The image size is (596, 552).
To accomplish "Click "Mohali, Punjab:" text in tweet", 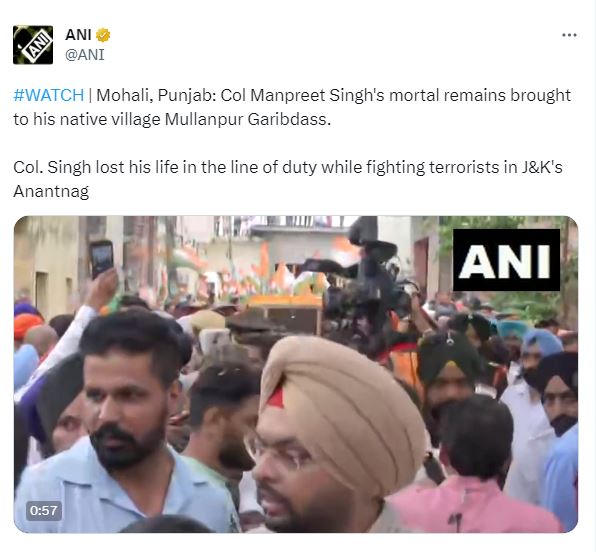I will click(x=156, y=95).
